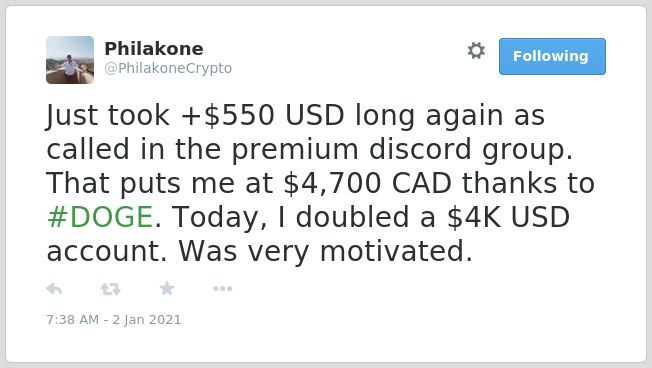
Task: Click the '$4,700' amount in the tweet
Action: coord(332,183)
